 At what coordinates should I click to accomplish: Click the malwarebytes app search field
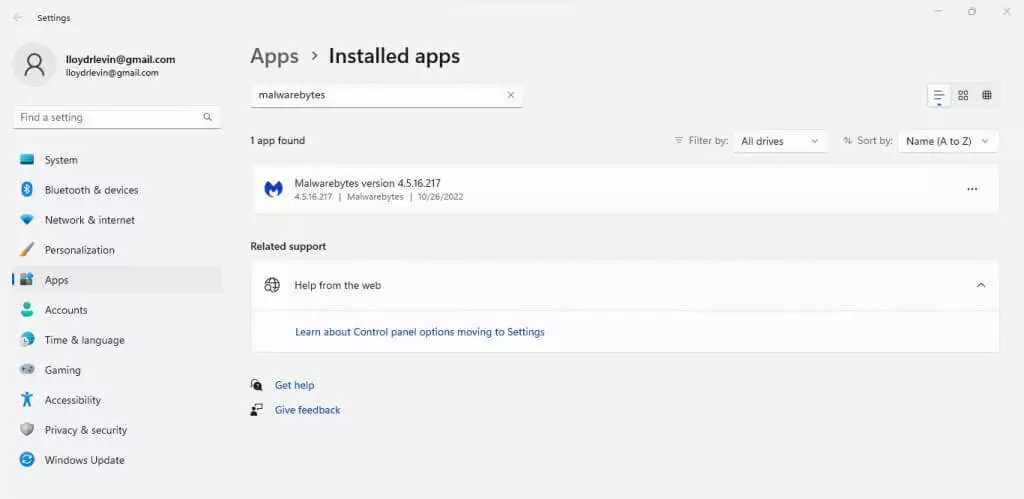387,95
